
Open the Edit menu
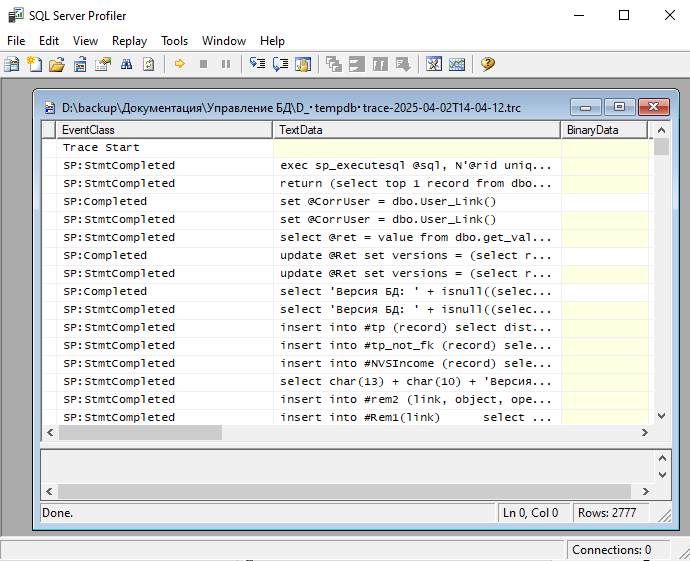(49, 41)
